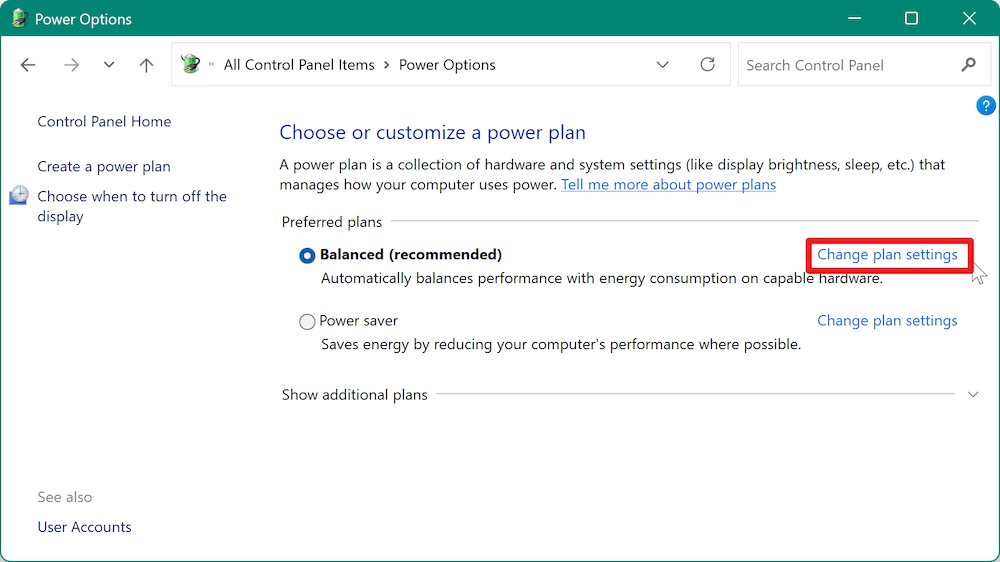Click the magnifier search icon
This screenshot has height=562, width=1000.
click(x=968, y=64)
